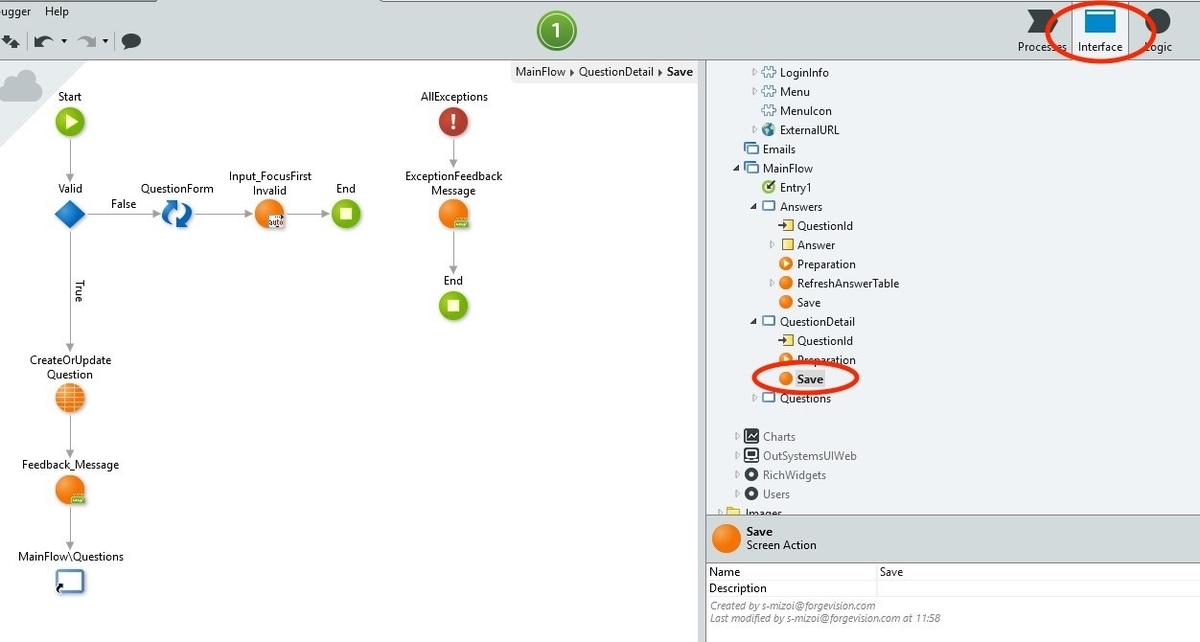Screen dimensions: 1200x642
Task: Select QuestionId under QuestionDetail screen
Action: [825, 341]
